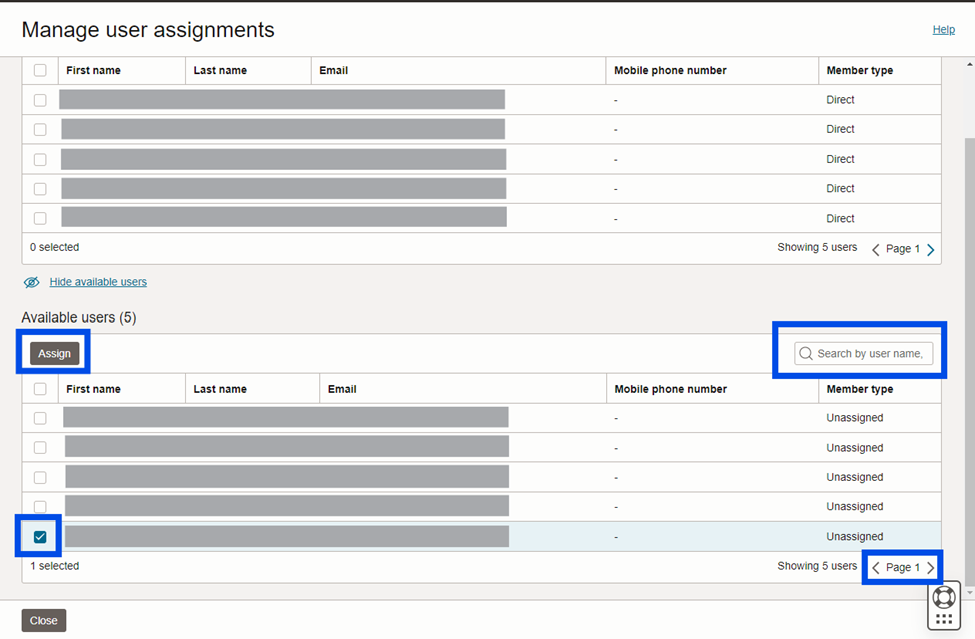Click the magnifier icon in search box
Screen dimensions: 975x639
point(806,354)
